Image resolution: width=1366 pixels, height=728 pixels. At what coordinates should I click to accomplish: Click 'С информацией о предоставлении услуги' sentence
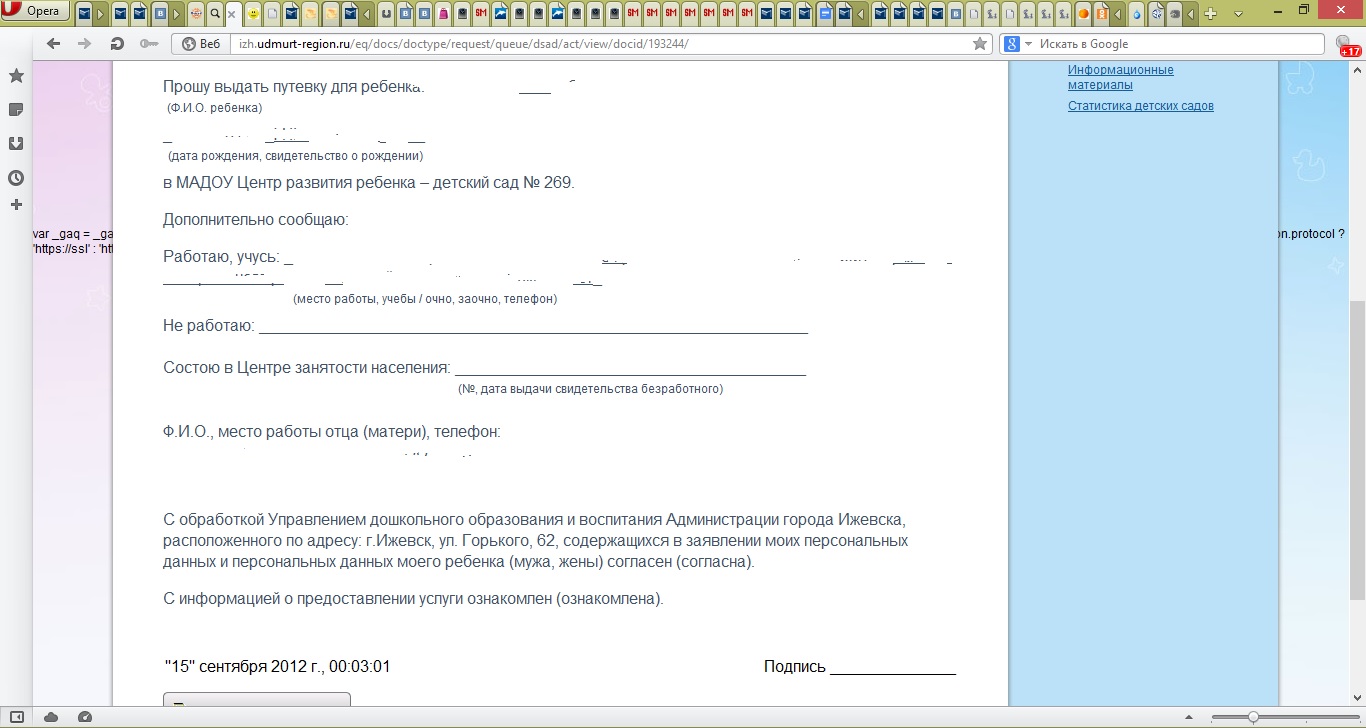pyautogui.click(x=413, y=599)
